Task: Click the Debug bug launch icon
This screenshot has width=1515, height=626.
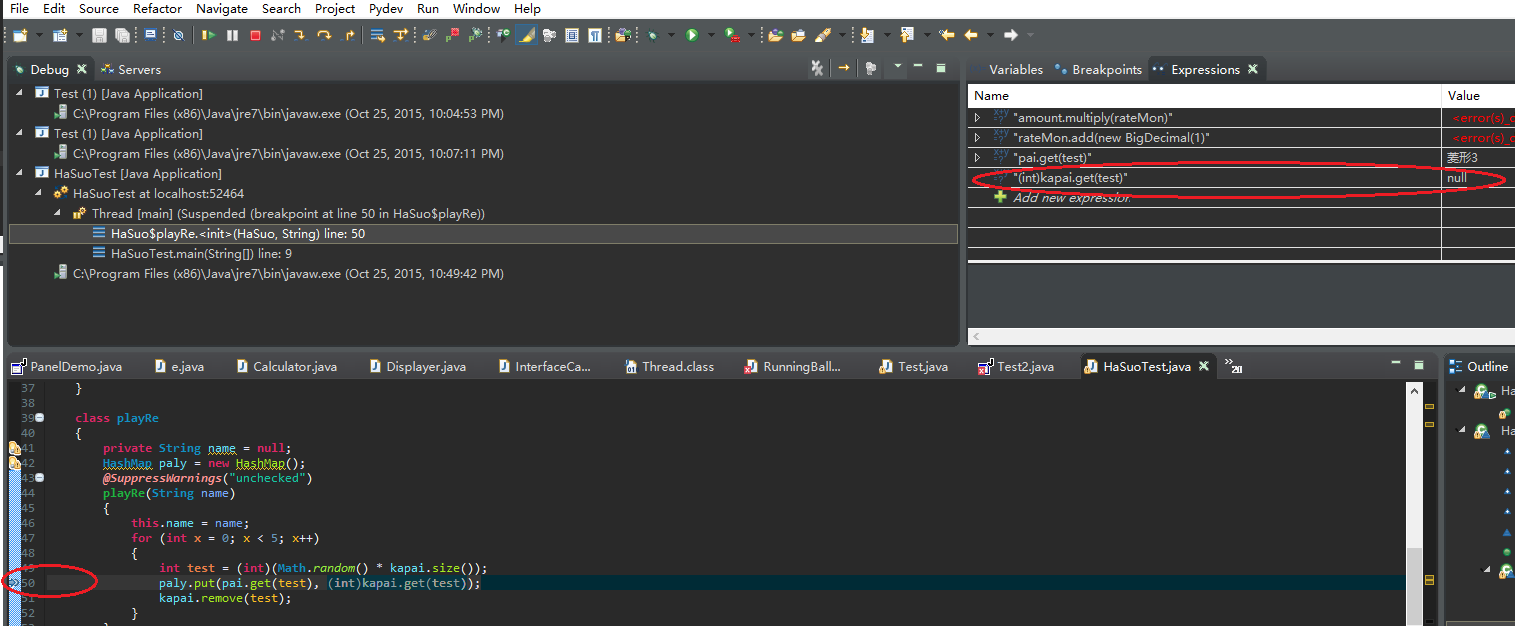Action: (x=651, y=35)
